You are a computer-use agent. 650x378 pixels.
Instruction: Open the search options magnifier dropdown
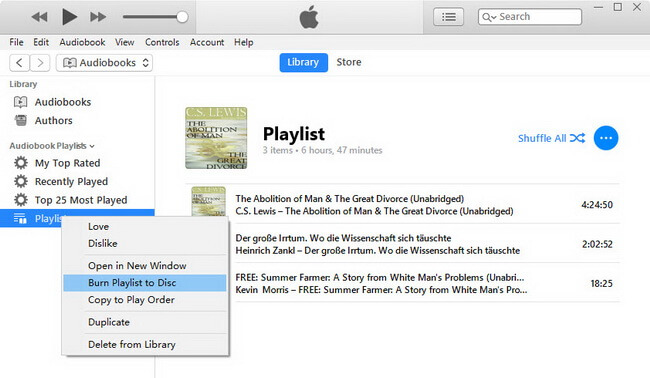489,17
